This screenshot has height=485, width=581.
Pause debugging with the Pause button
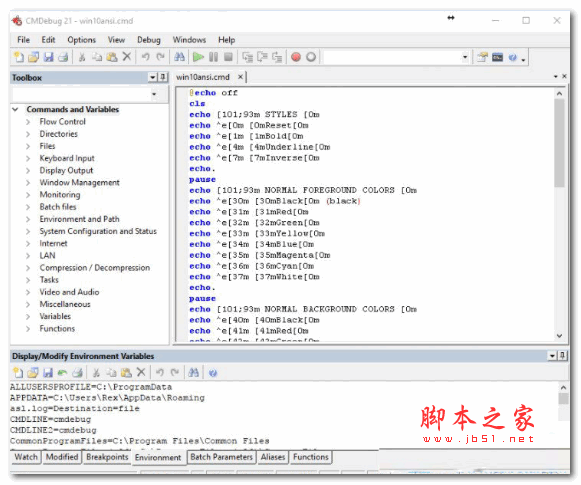213,57
